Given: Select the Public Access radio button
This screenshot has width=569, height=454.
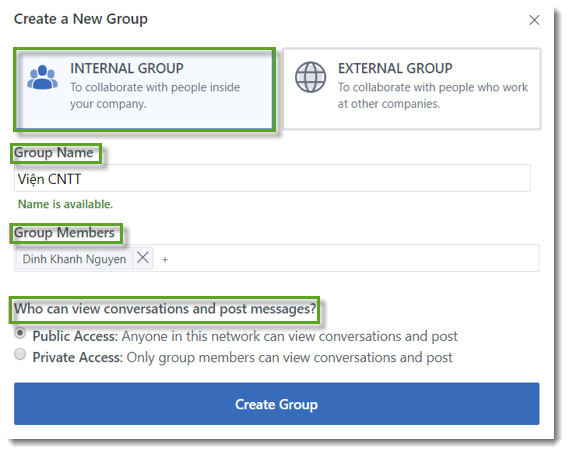Looking at the screenshot, I should click(20, 333).
